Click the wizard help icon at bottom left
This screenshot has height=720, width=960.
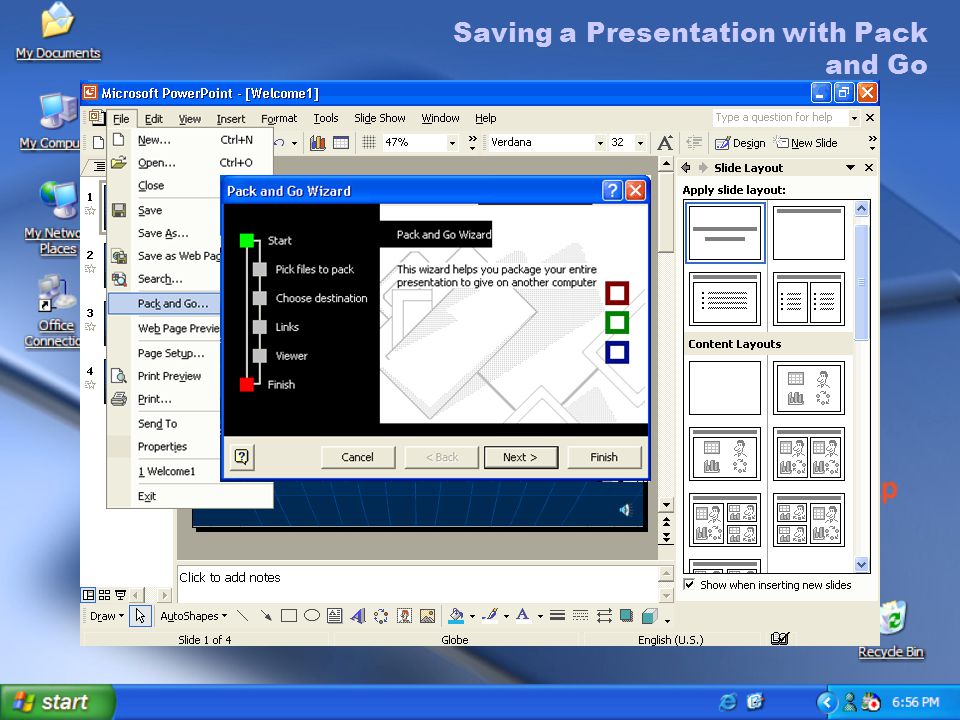click(242, 457)
